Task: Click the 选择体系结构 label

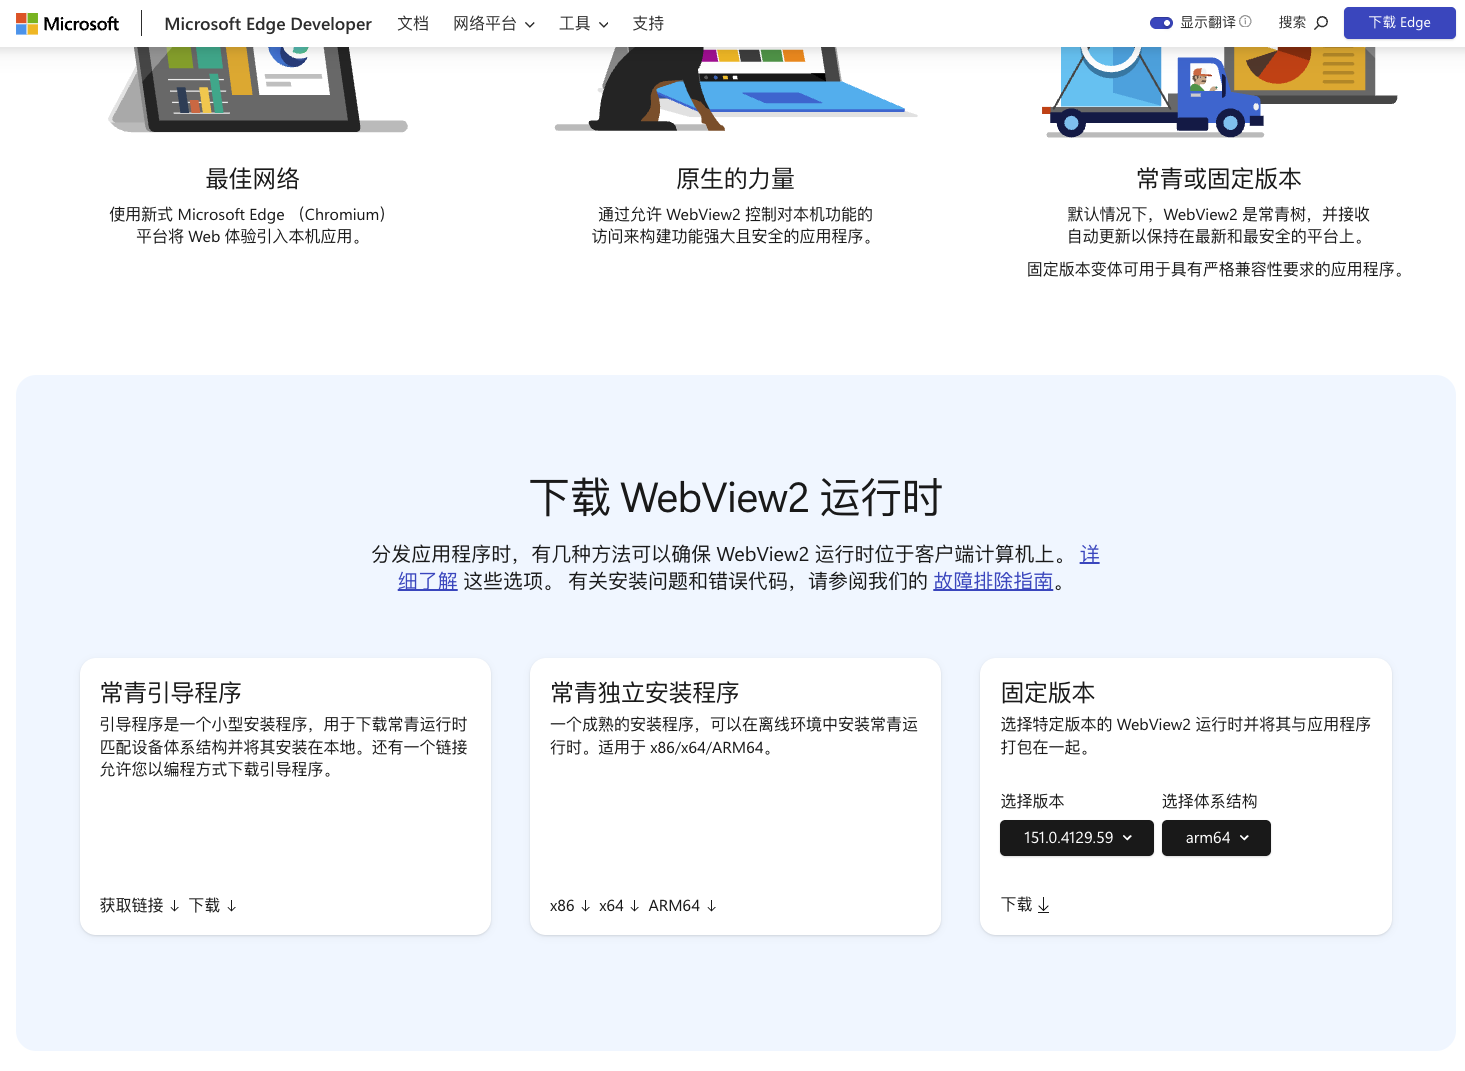Action: tap(1210, 801)
